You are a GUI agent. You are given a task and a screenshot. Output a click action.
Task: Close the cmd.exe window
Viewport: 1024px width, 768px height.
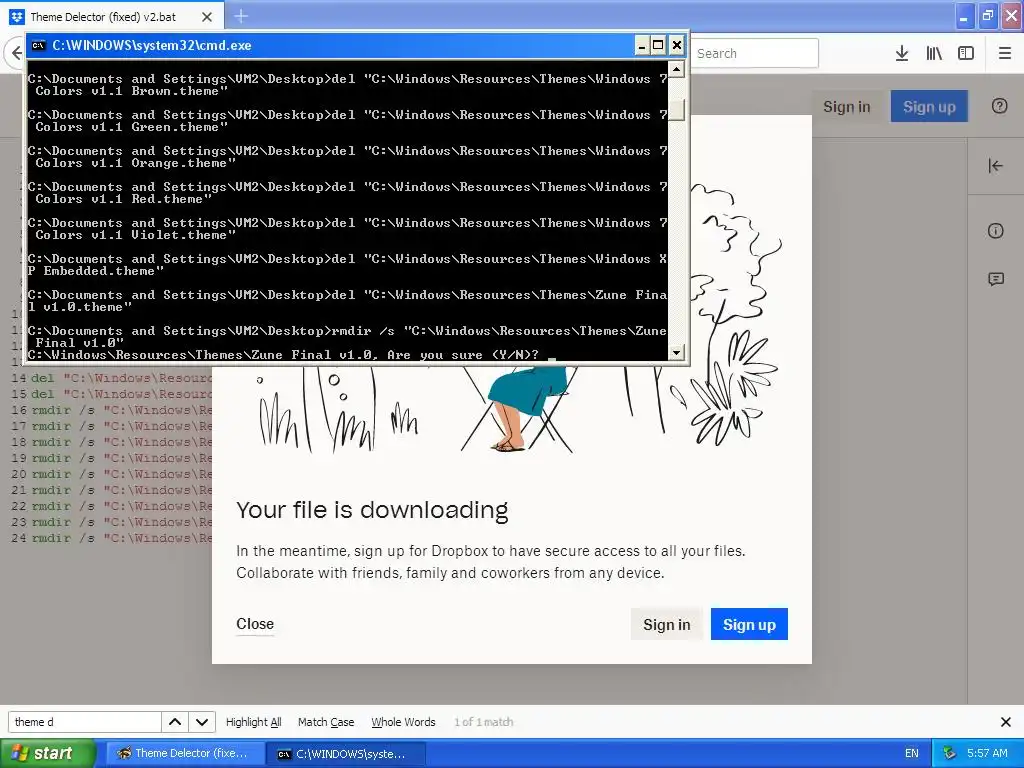pos(677,45)
